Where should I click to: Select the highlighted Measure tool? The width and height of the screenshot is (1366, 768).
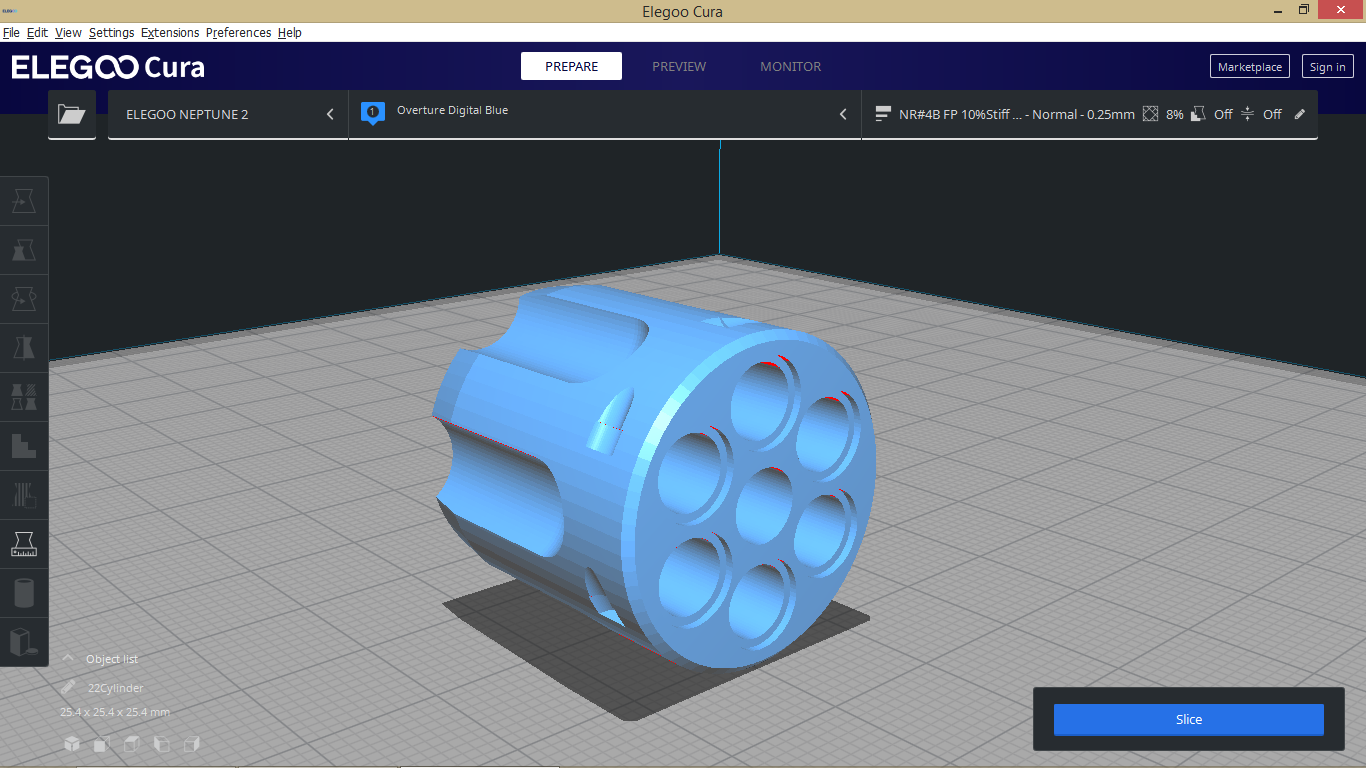pyautogui.click(x=24, y=543)
